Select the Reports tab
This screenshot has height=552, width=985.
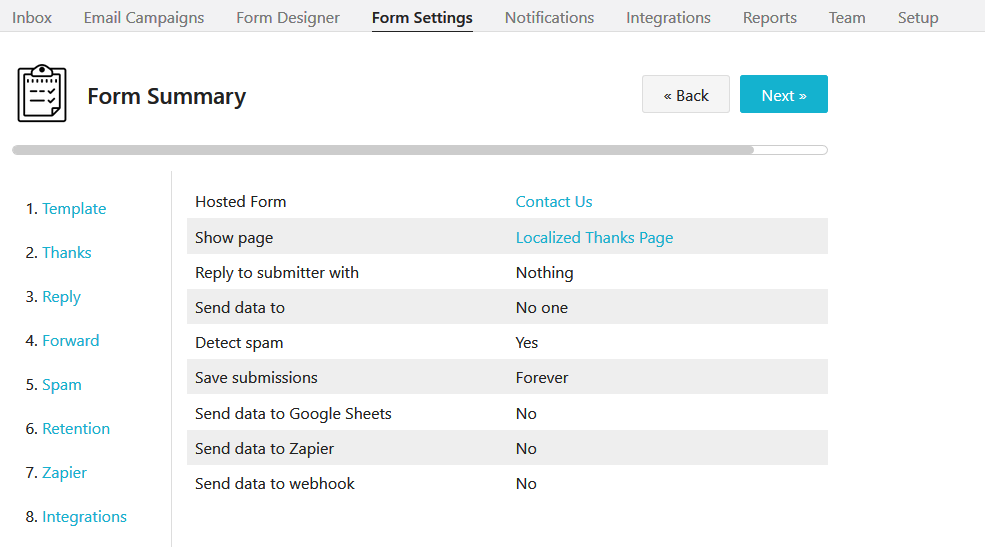coord(770,18)
